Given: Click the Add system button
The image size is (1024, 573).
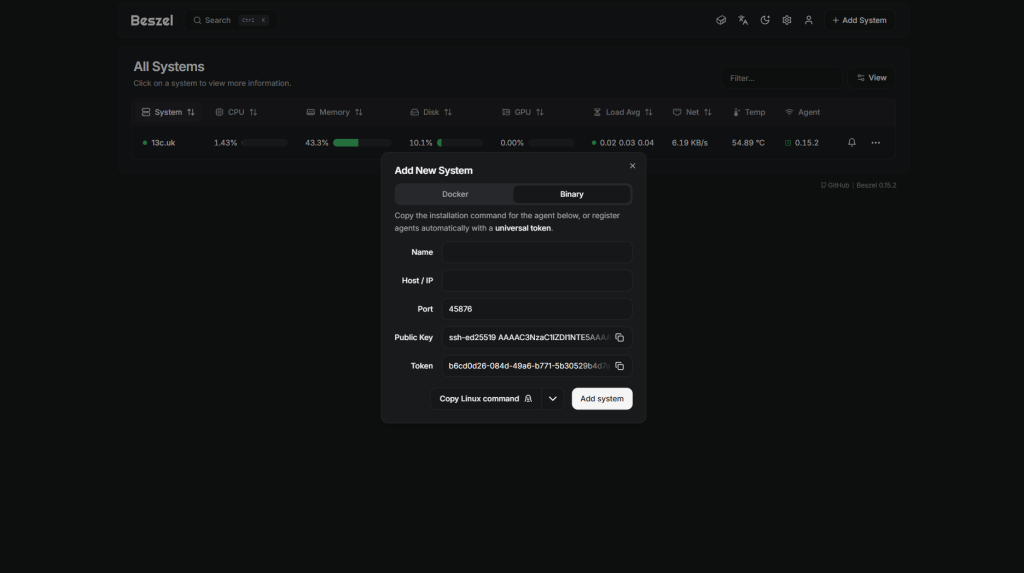Looking at the screenshot, I should point(602,399).
